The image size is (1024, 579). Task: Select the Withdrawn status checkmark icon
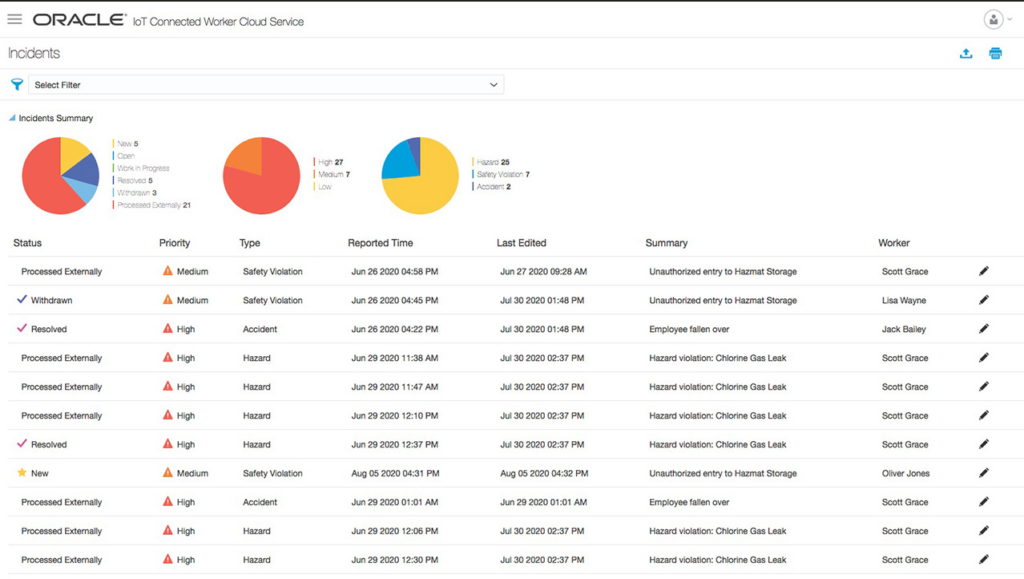22,300
